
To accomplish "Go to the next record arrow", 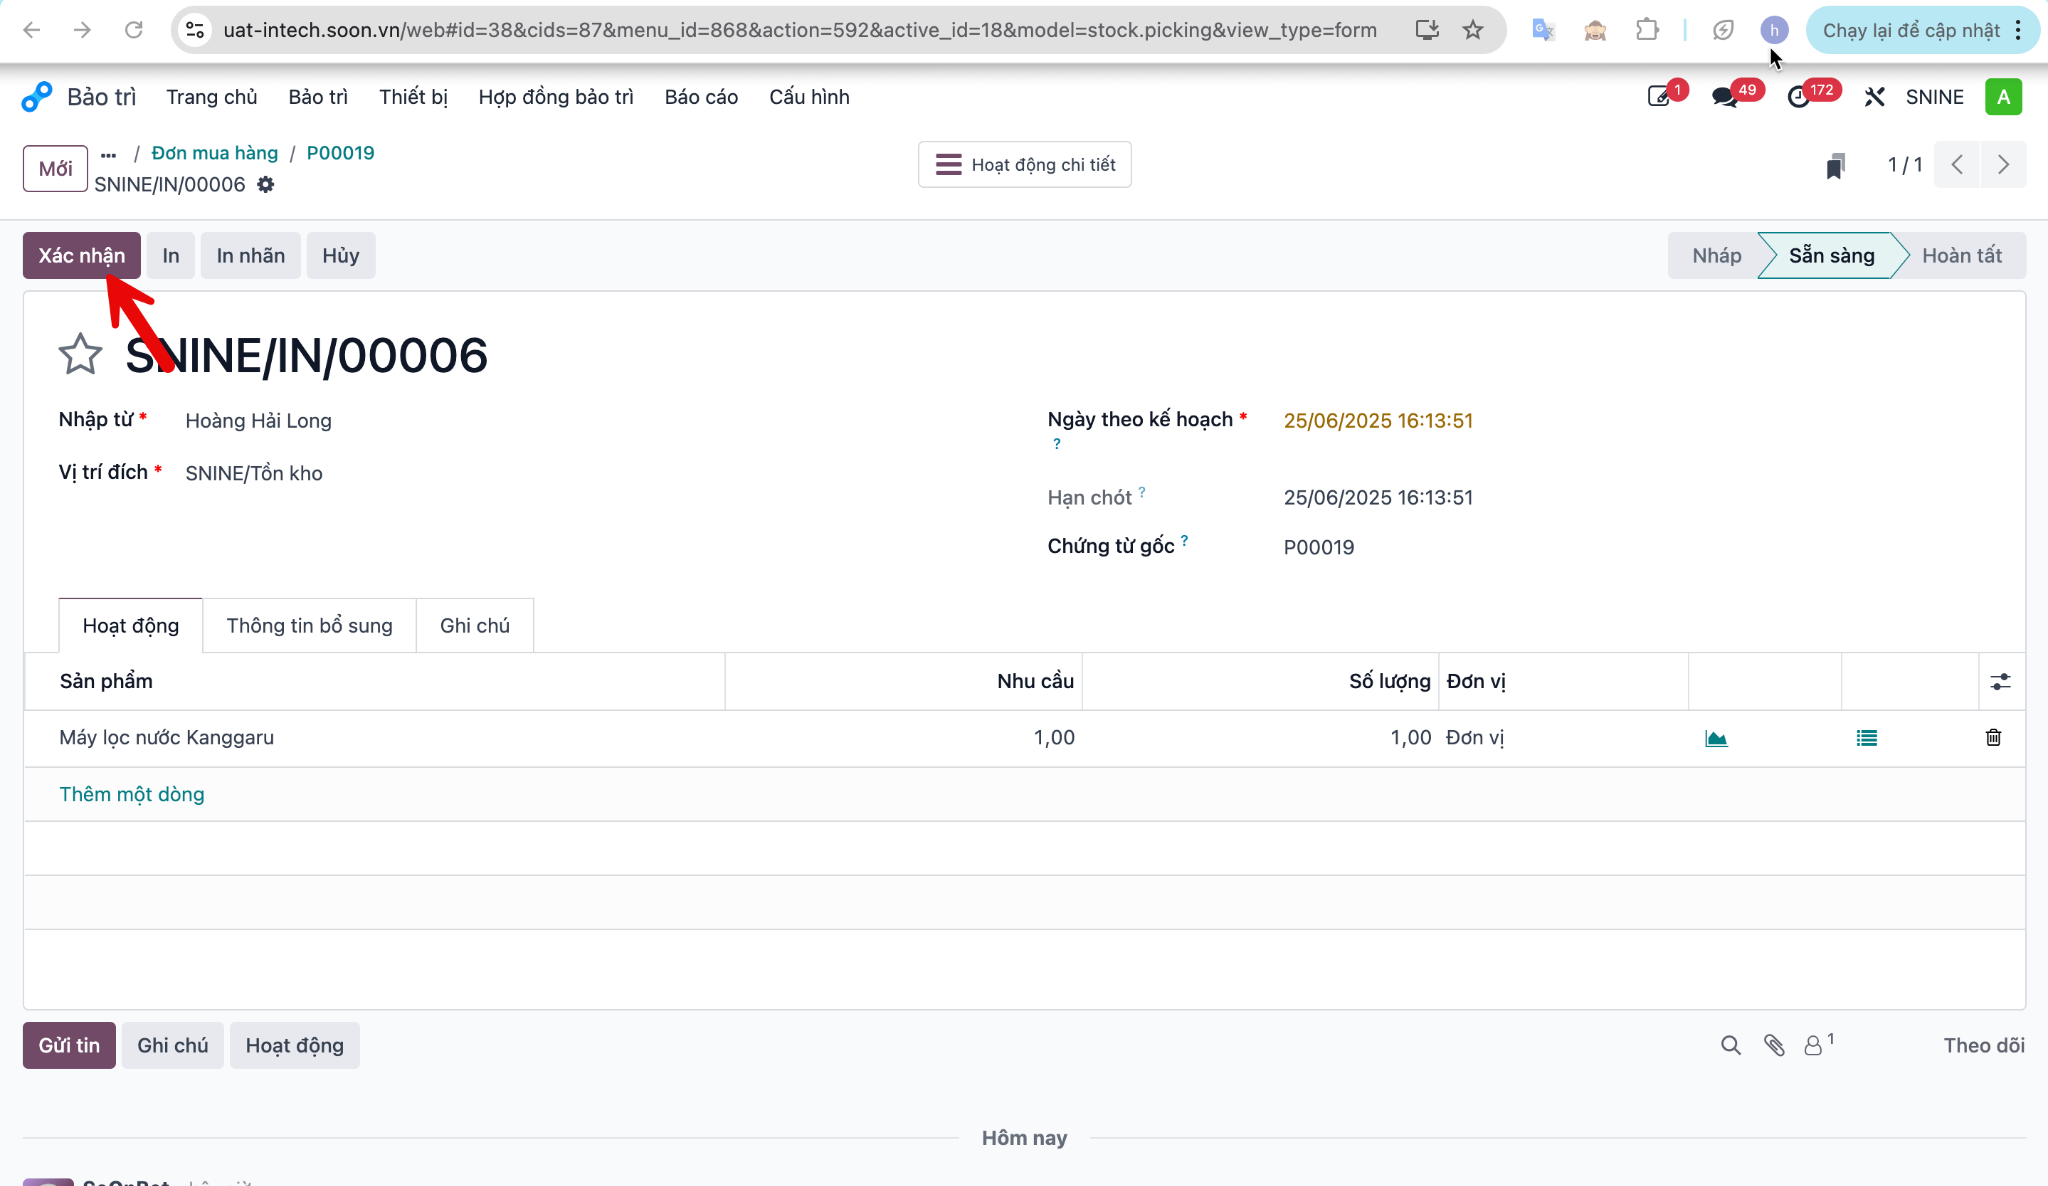I will (2003, 165).
